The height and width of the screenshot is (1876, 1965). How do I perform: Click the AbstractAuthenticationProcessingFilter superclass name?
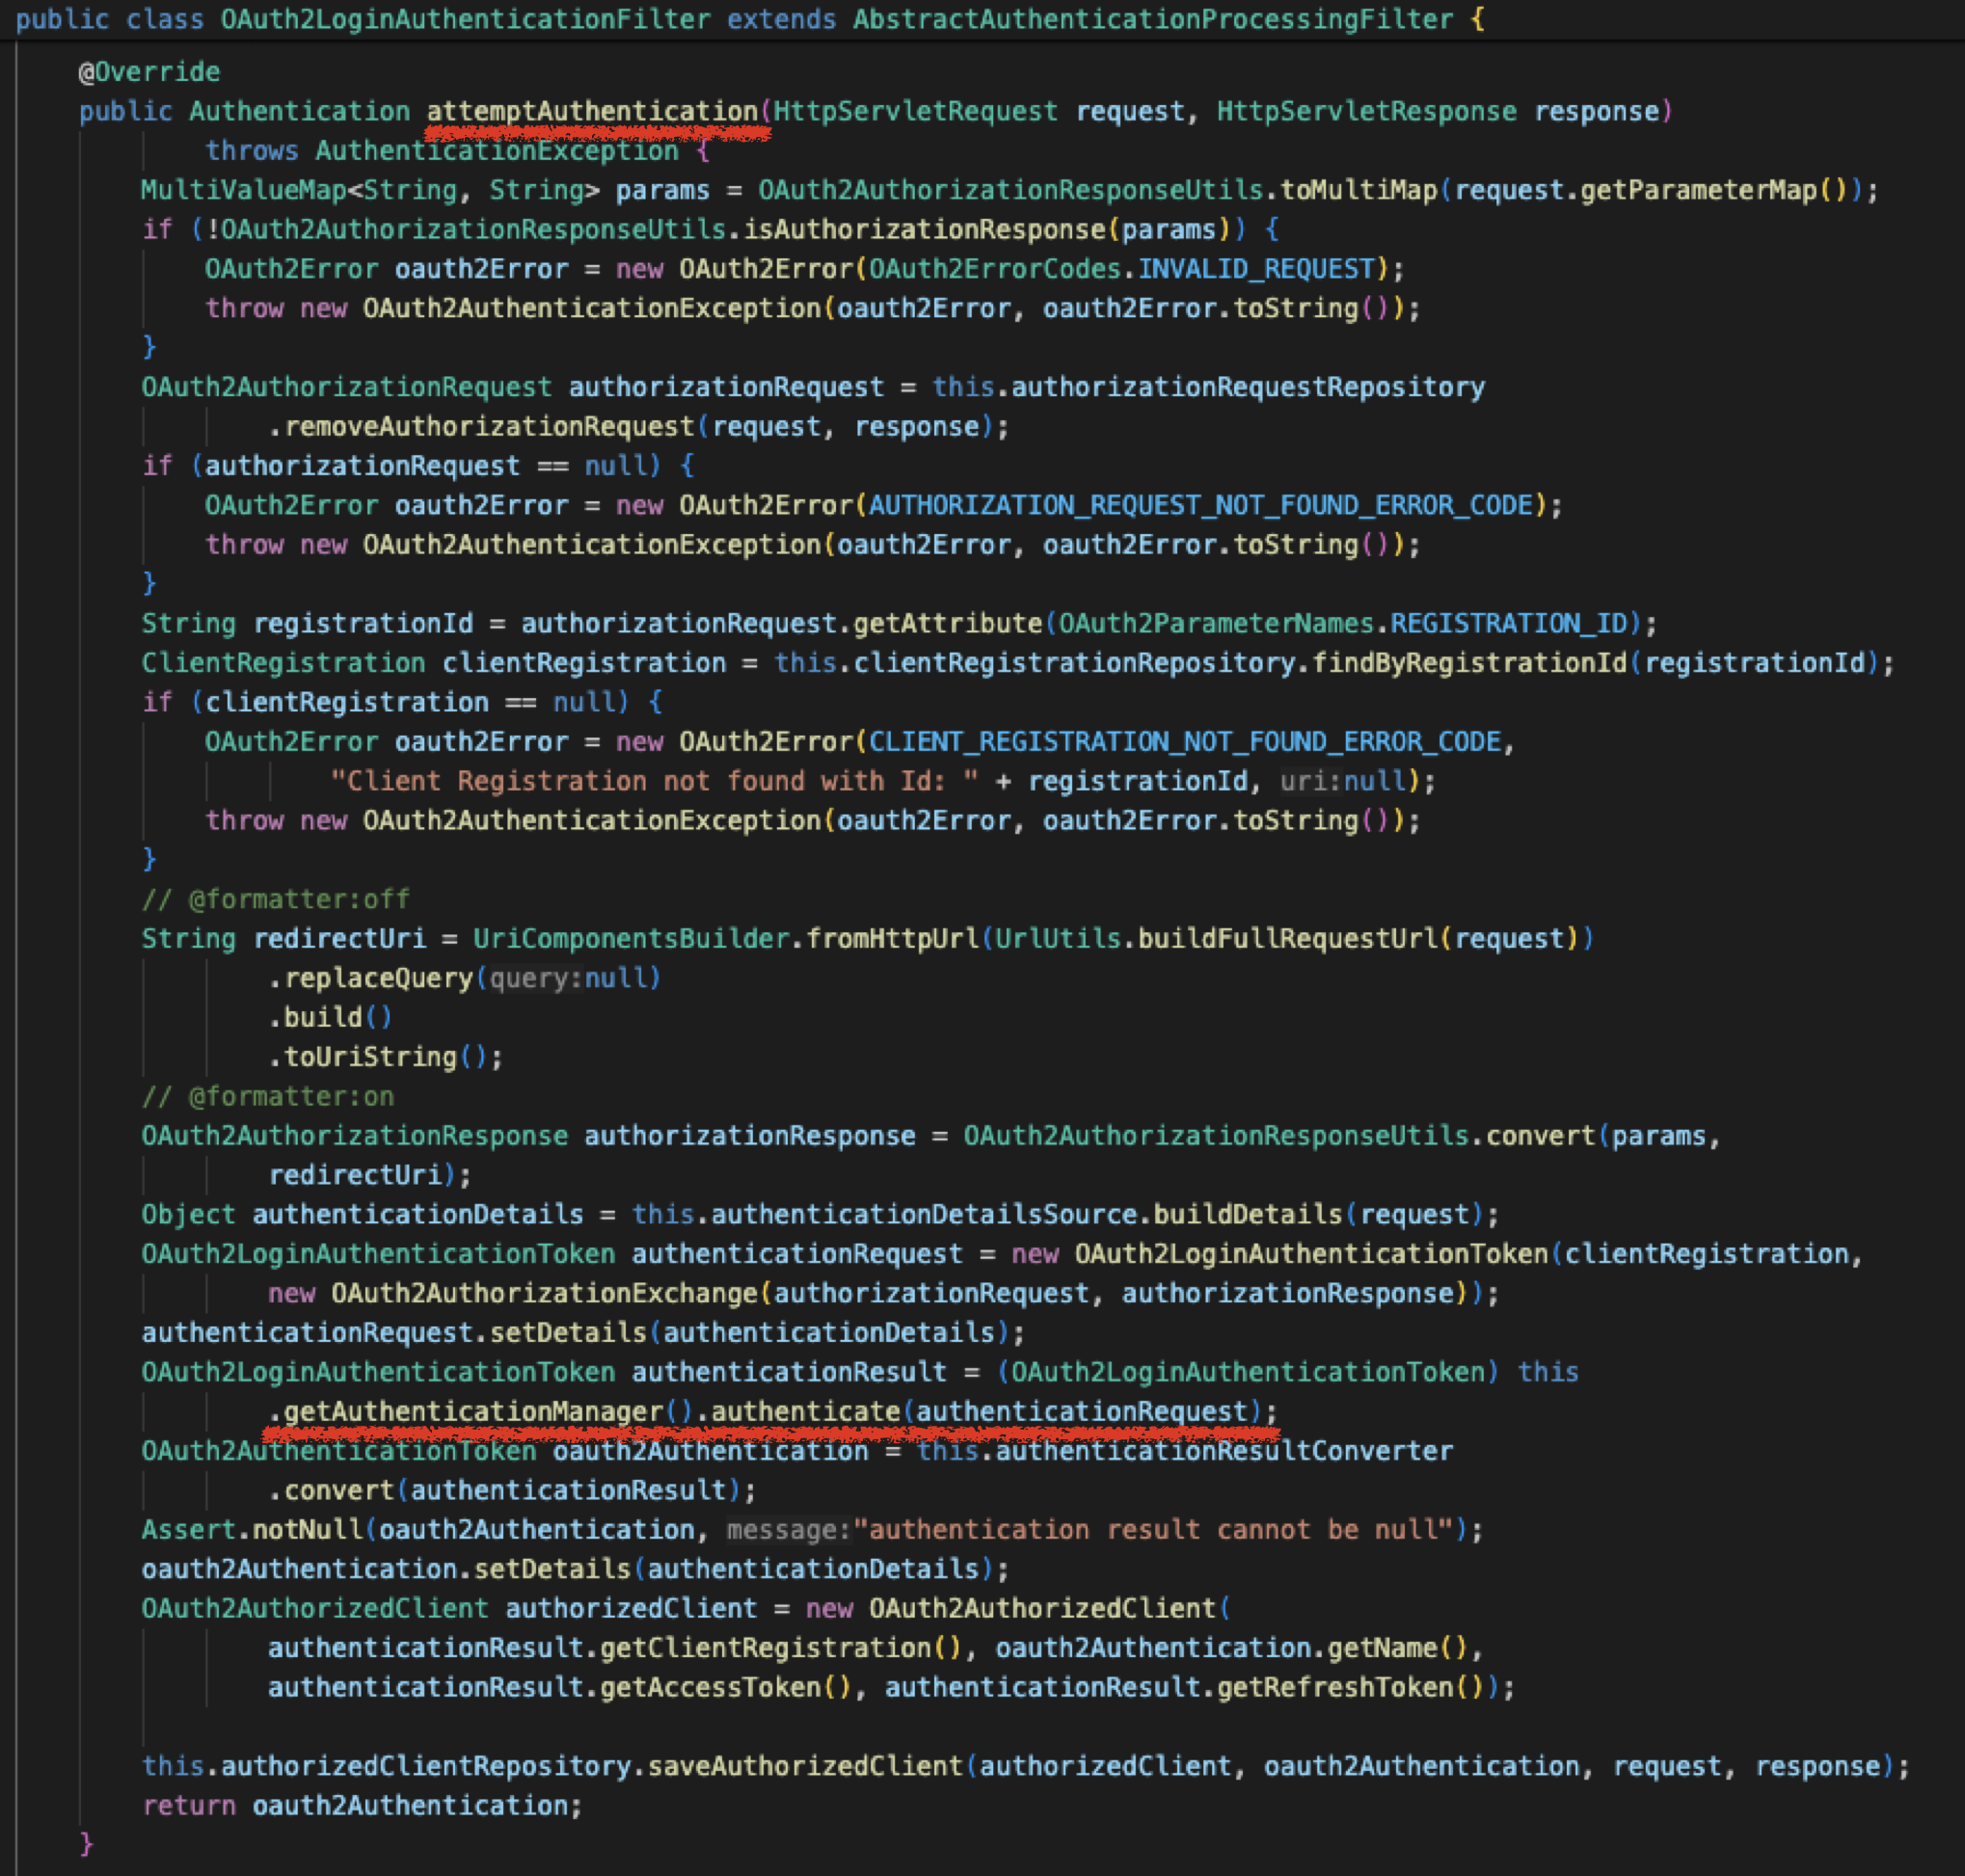1152,19
